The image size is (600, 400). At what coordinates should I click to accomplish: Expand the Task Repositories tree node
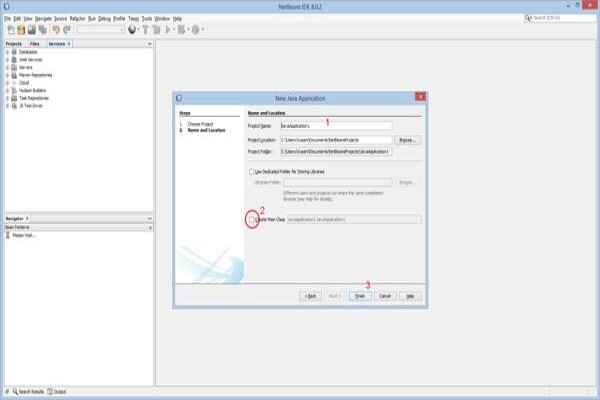point(7,98)
